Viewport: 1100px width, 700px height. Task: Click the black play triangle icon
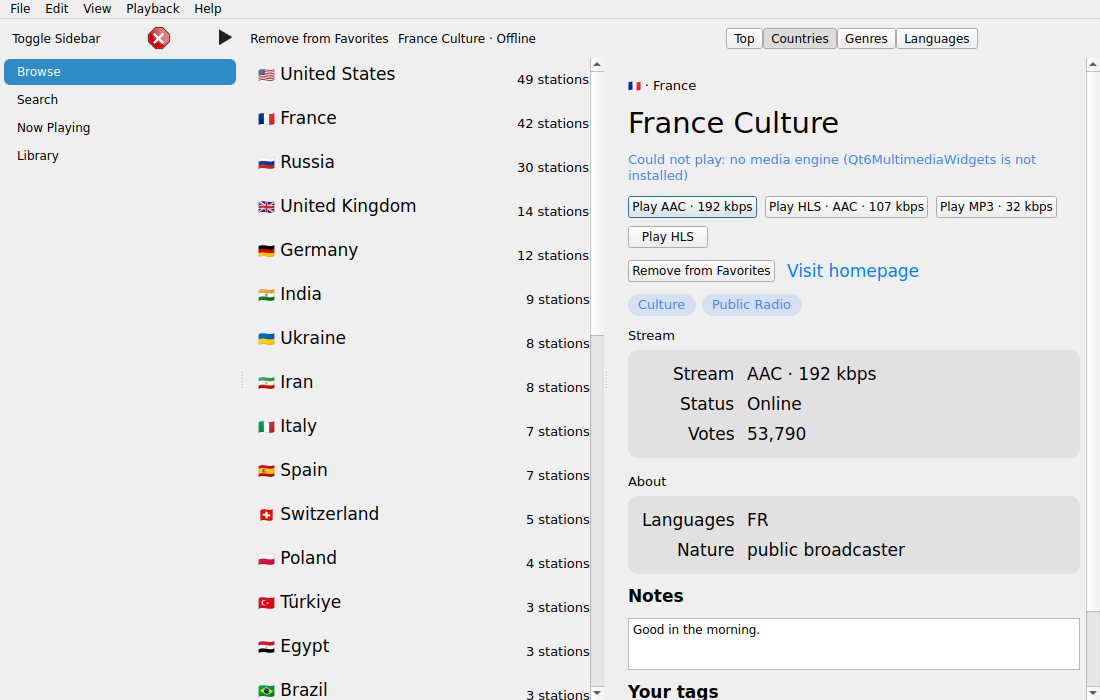coord(224,38)
